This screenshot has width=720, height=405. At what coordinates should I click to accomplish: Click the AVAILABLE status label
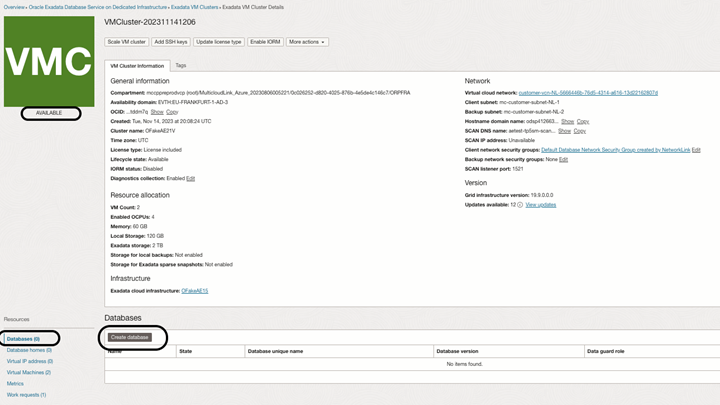49,113
